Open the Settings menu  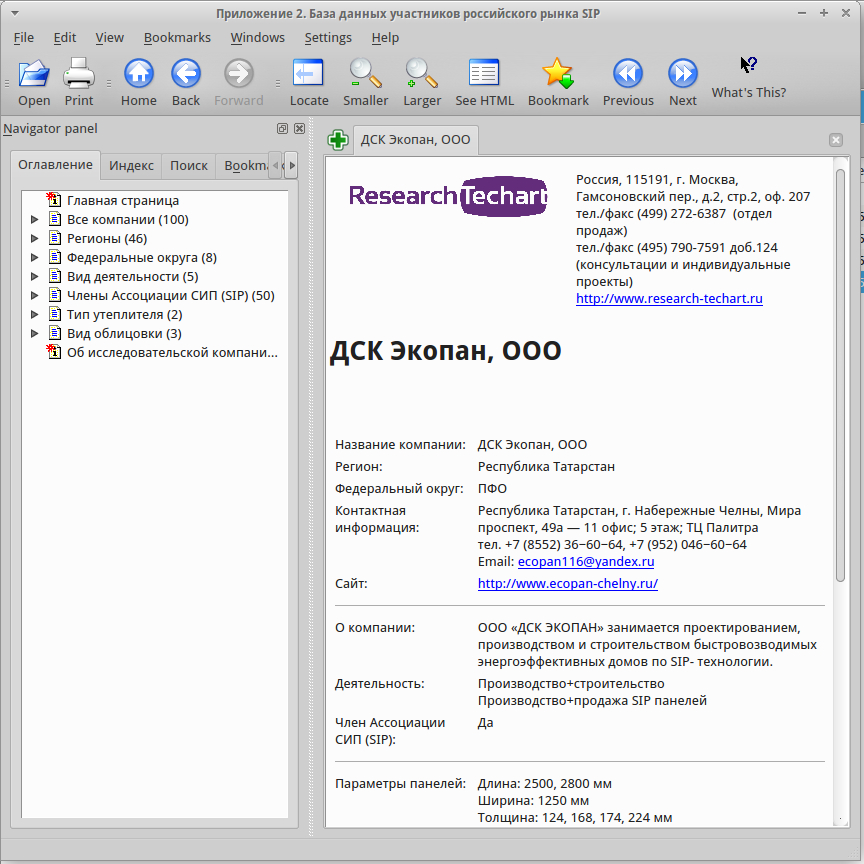click(x=328, y=37)
